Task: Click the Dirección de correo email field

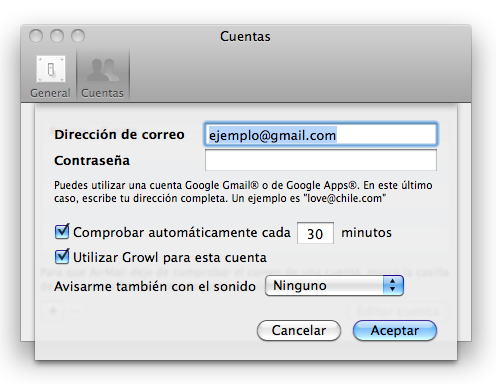Action: pyautogui.click(x=321, y=134)
